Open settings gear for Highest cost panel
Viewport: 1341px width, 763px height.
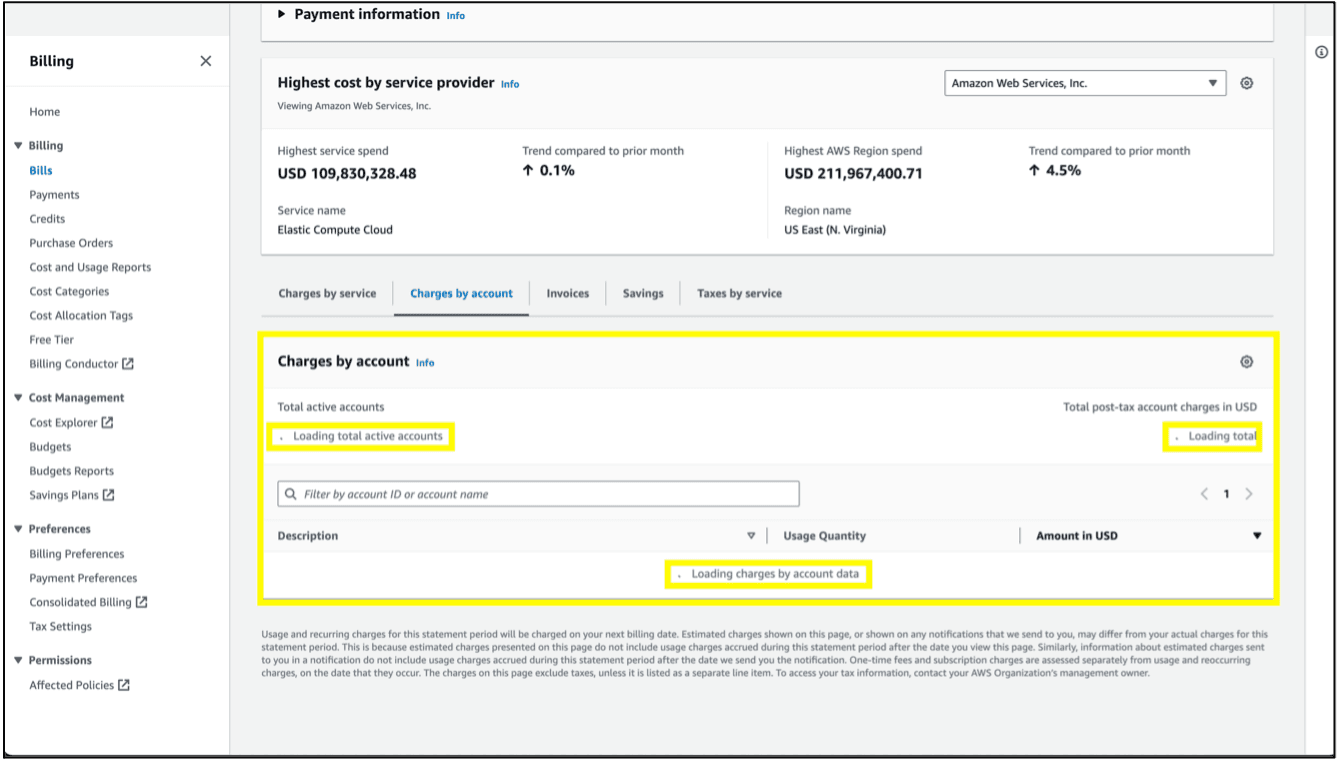[1247, 83]
